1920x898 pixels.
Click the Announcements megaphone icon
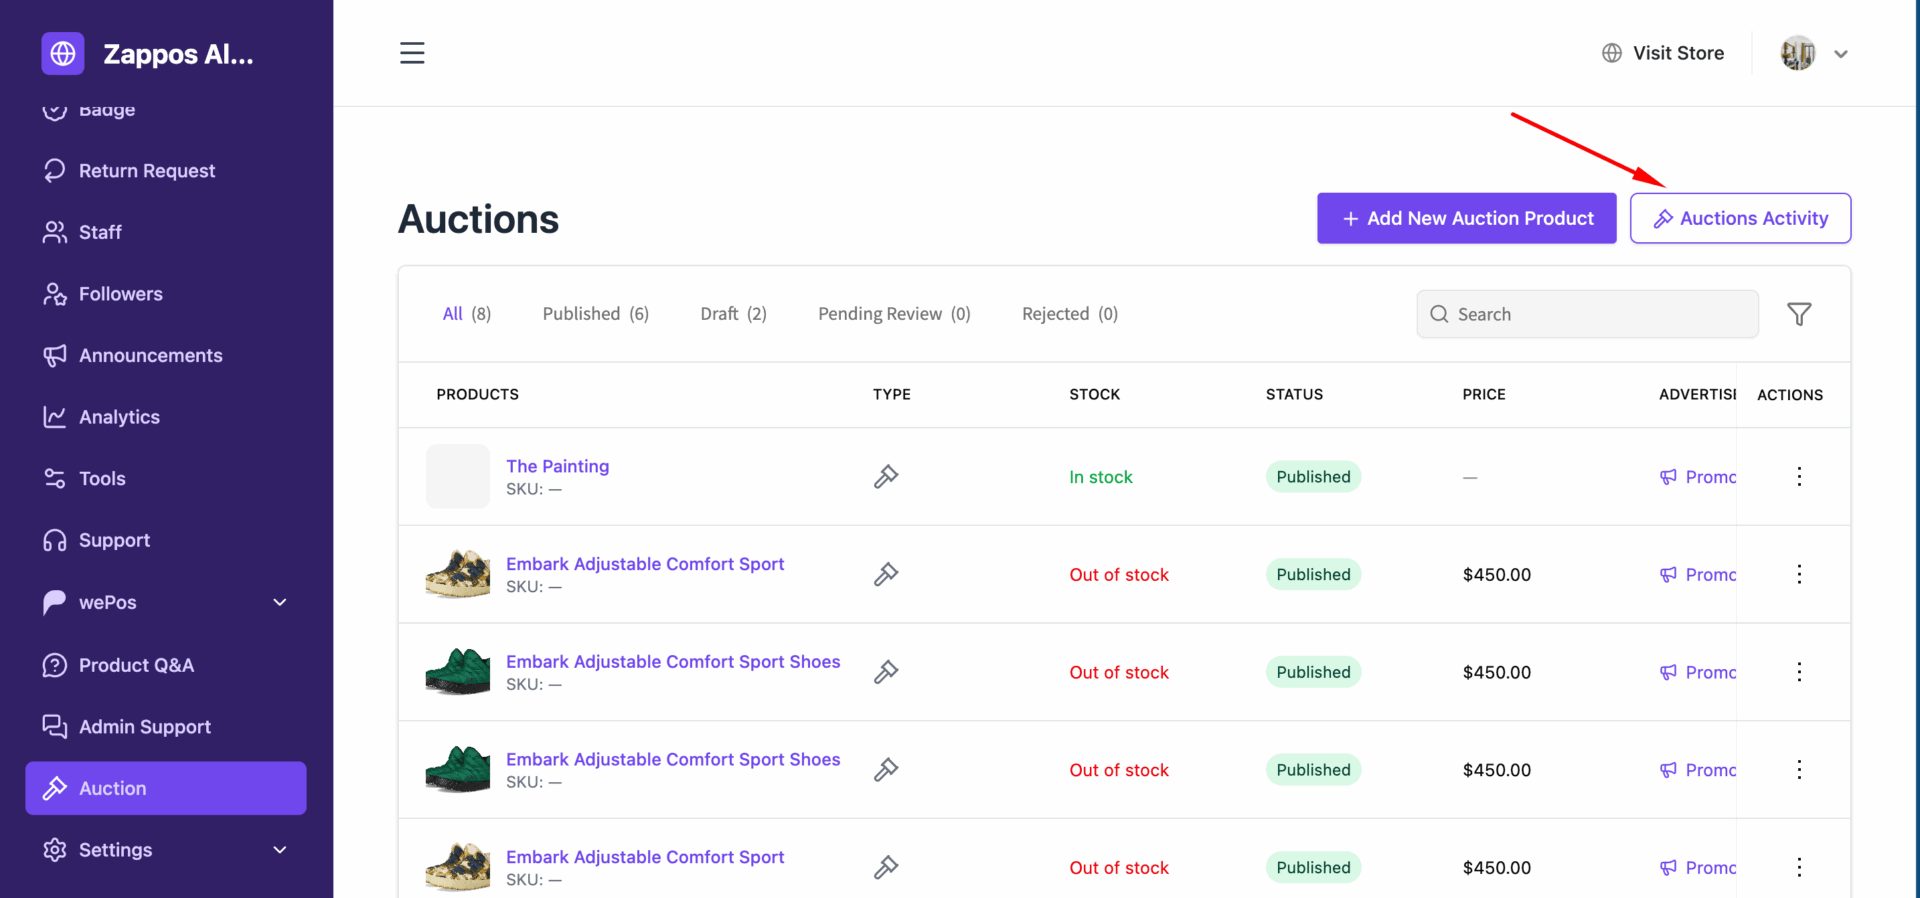(55, 355)
